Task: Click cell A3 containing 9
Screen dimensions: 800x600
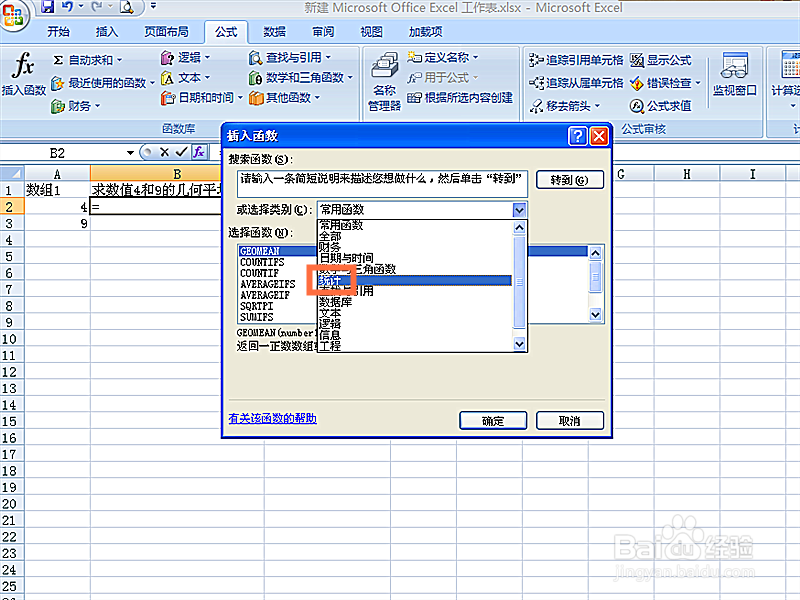Action: coord(57,223)
